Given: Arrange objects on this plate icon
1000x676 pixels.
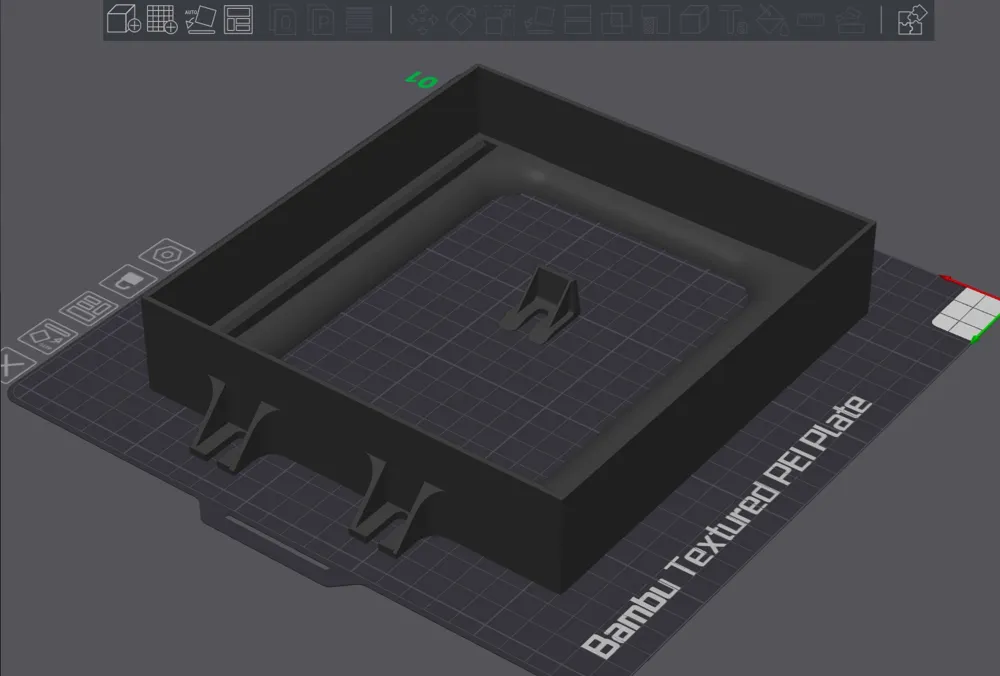Looking at the screenshot, I should click(x=88, y=308).
